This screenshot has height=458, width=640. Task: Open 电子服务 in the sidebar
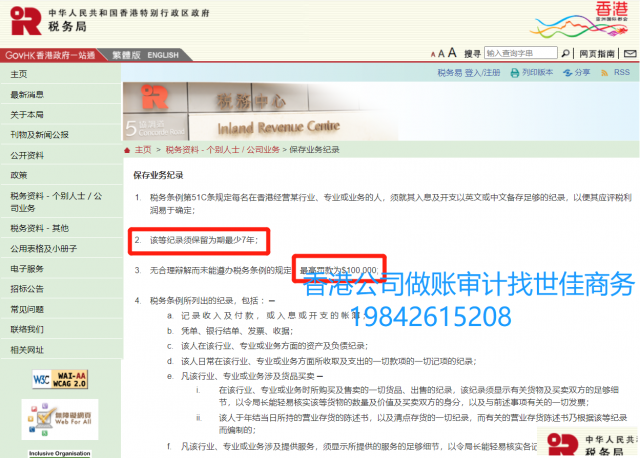coord(61,269)
